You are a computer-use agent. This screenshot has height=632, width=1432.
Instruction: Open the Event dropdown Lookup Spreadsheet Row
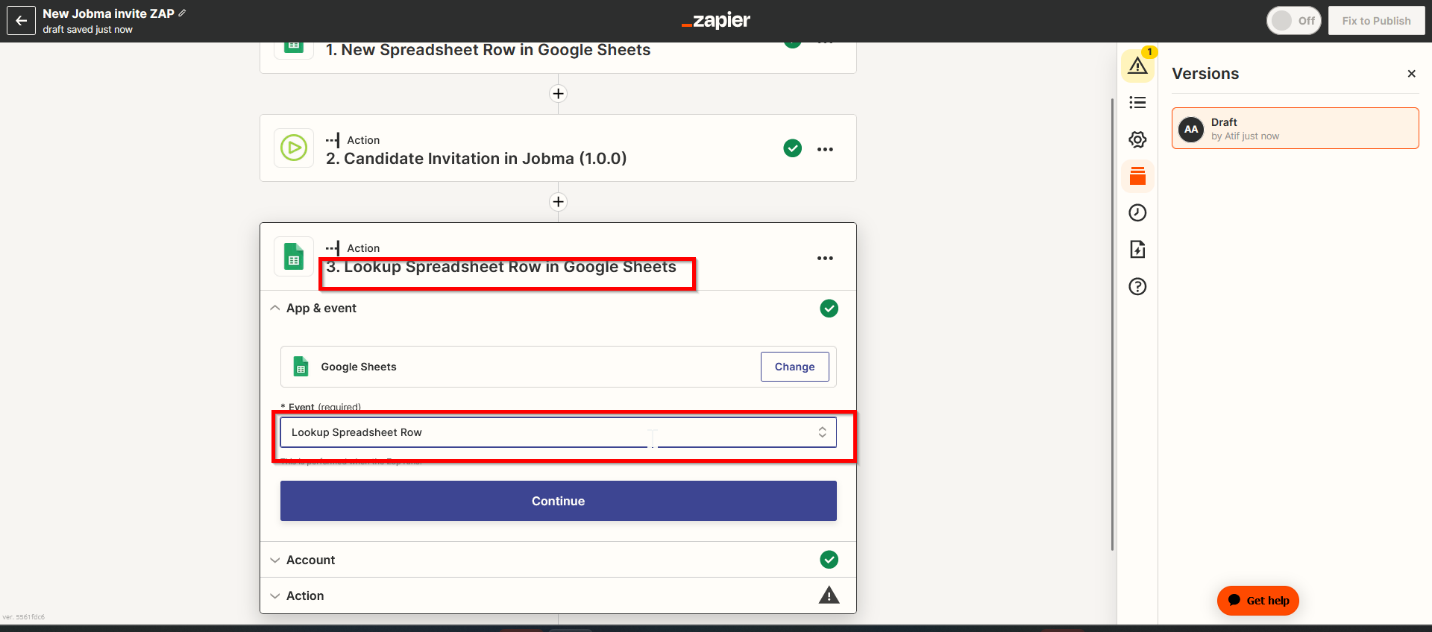click(x=558, y=432)
